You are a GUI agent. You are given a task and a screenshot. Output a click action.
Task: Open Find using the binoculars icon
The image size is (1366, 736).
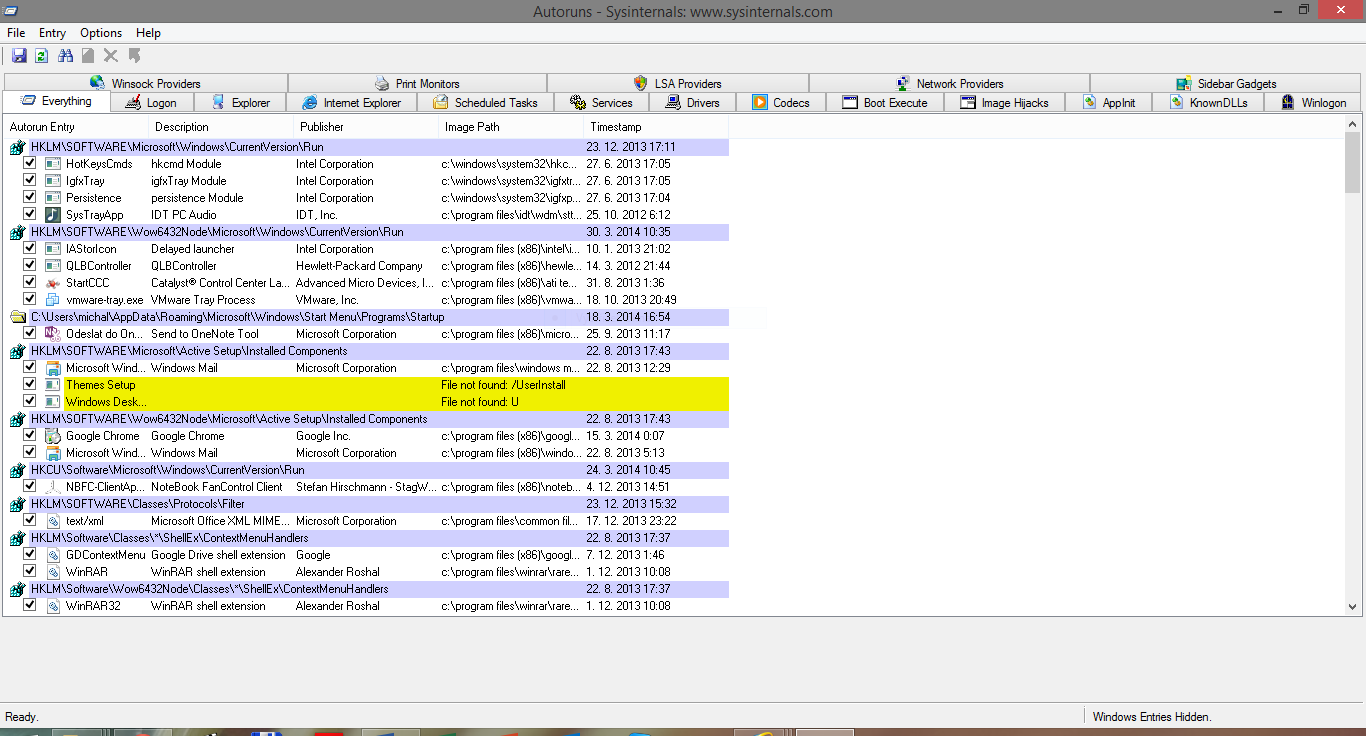click(x=64, y=55)
